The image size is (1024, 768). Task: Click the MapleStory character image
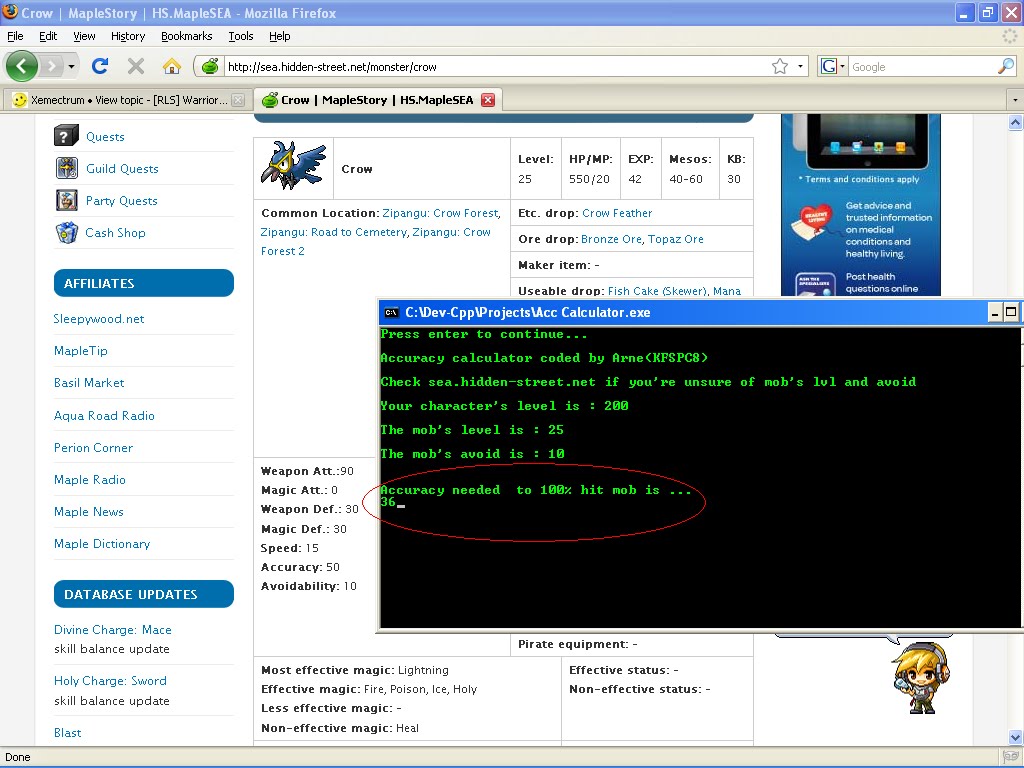(x=921, y=677)
